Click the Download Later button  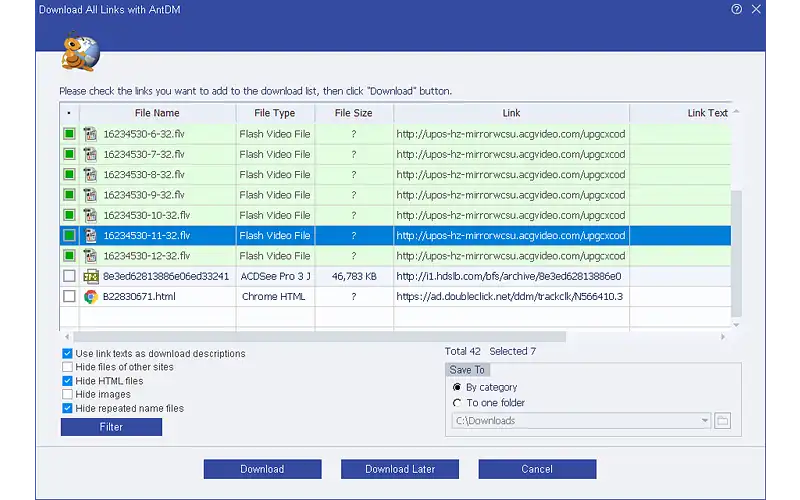point(400,469)
